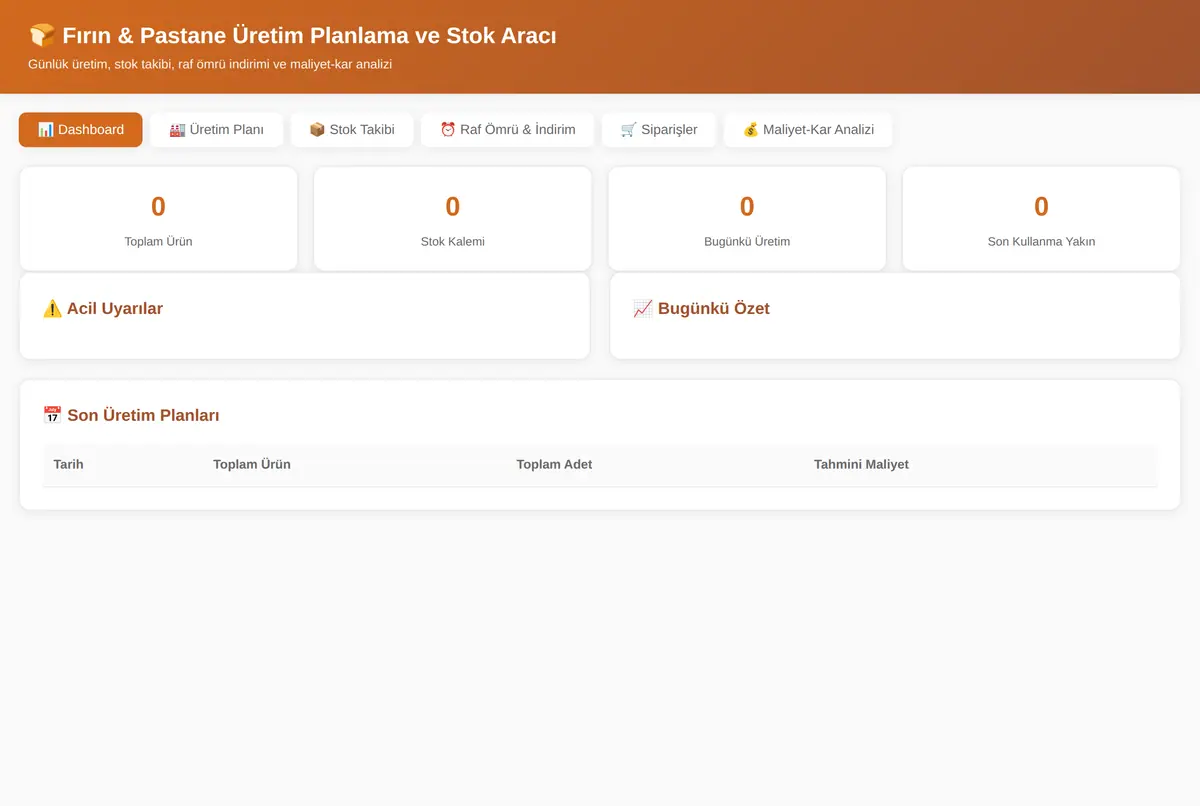The height and width of the screenshot is (806, 1200).
Task: Click the chart icon beside Bugünkü Özet
Action: click(x=643, y=309)
